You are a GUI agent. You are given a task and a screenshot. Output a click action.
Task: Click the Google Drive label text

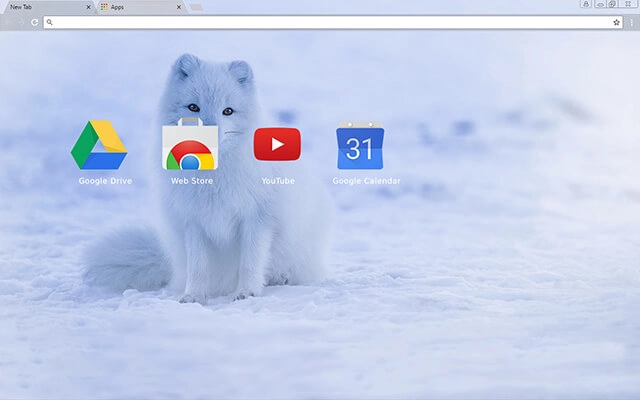pos(105,181)
